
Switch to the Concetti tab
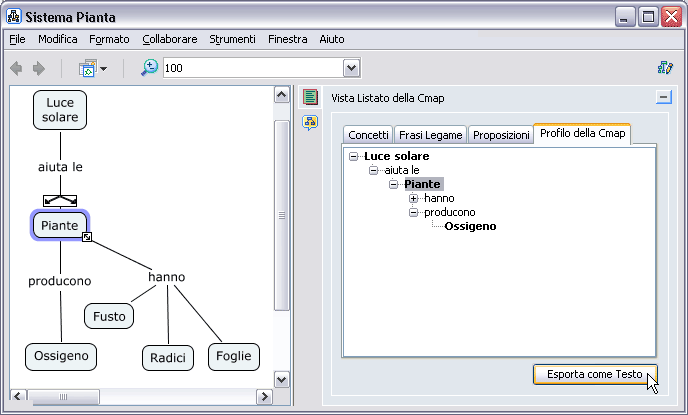[368, 135]
